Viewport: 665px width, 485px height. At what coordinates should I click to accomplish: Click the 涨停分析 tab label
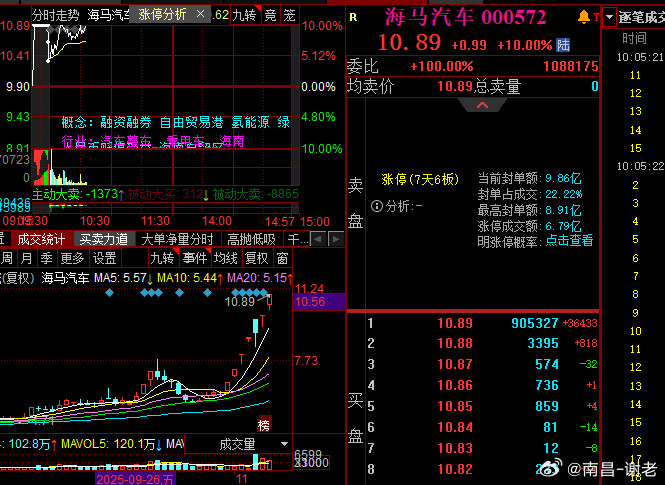coord(162,15)
